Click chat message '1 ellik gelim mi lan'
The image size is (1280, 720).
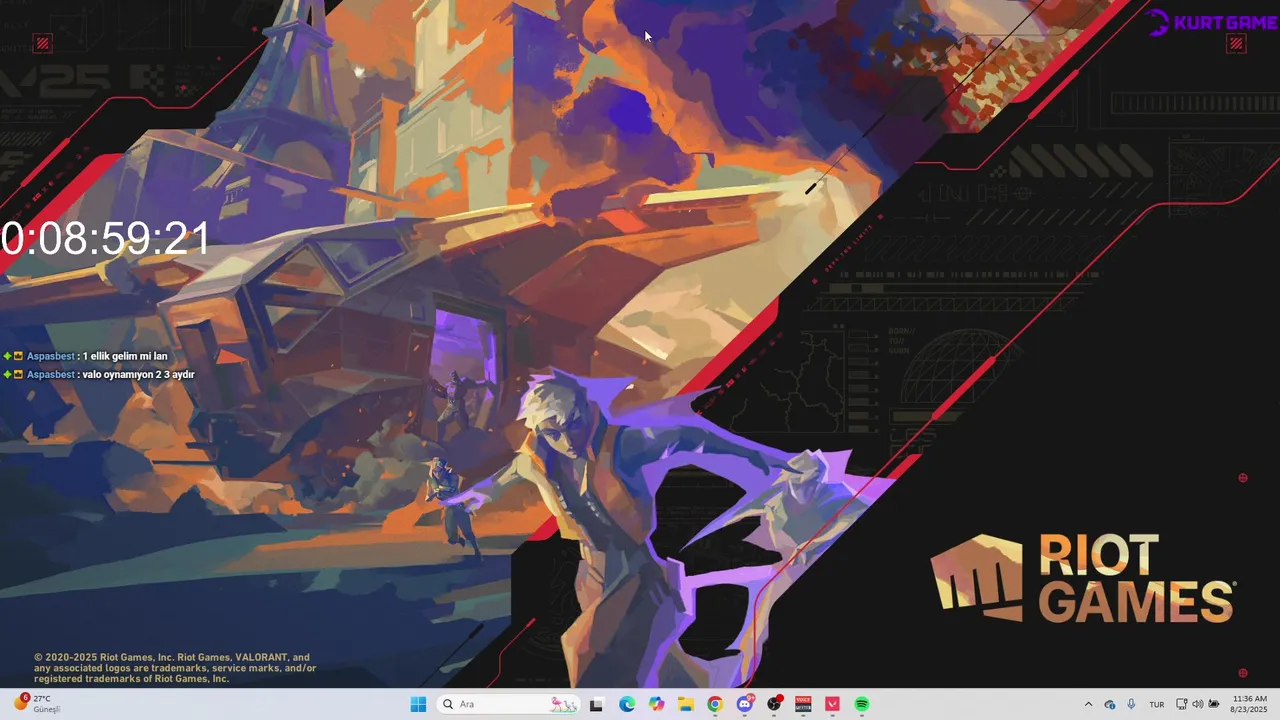pos(125,356)
